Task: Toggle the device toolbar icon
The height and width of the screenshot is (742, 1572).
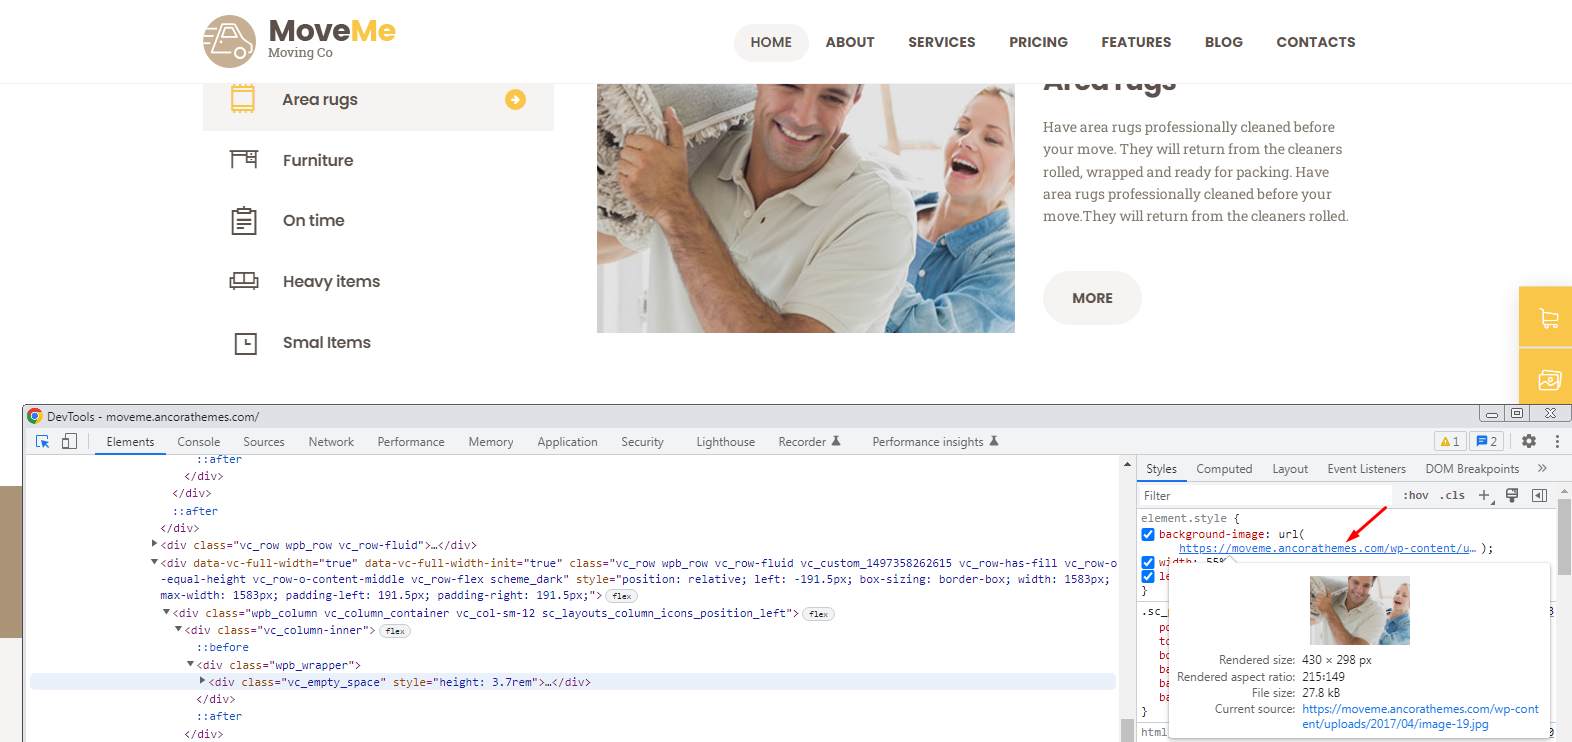Action: [x=69, y=441]
